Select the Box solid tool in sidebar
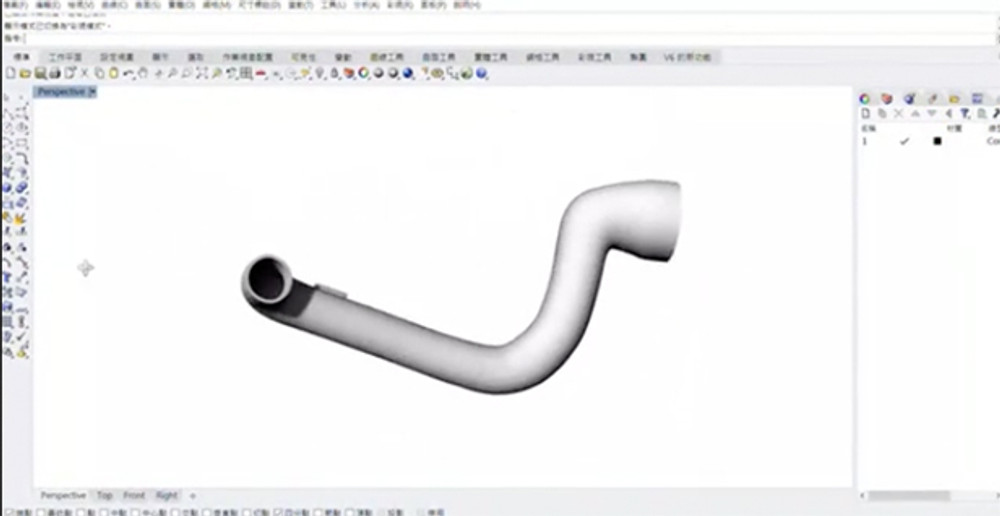The height and width of the screenshot is (516, 1000). click(7, 188)
